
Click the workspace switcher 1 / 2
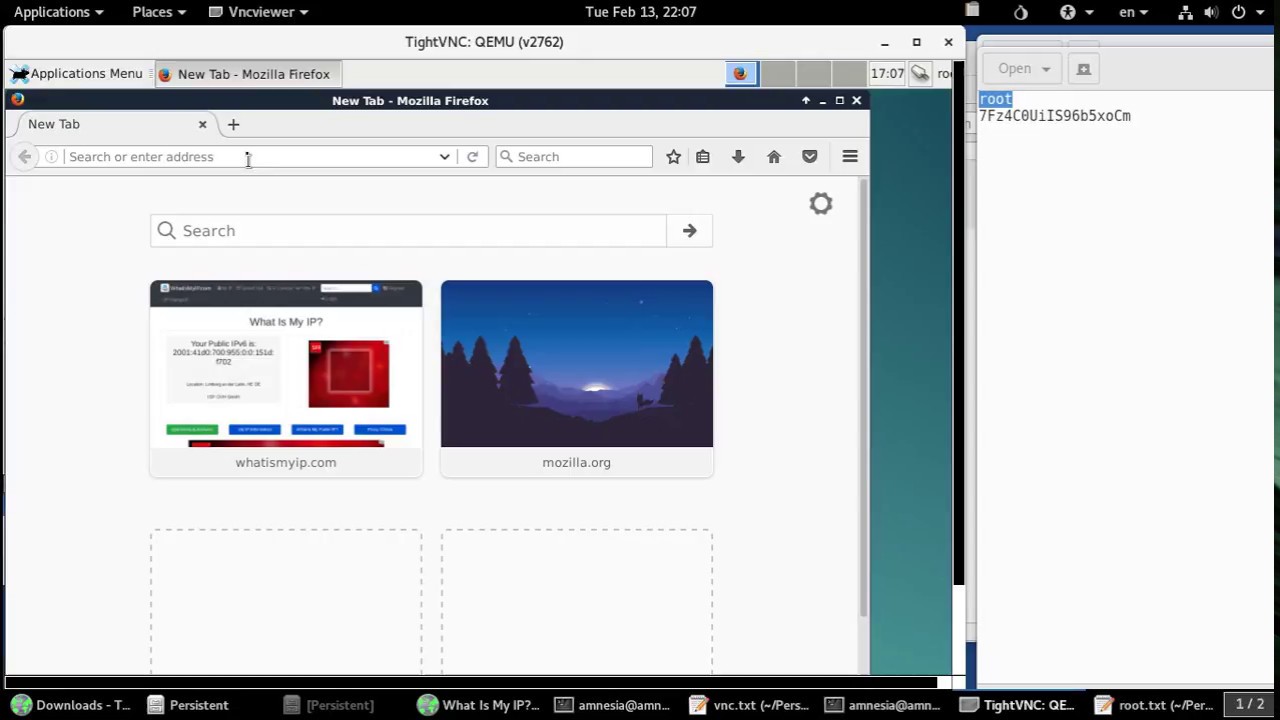[1250, 705]
